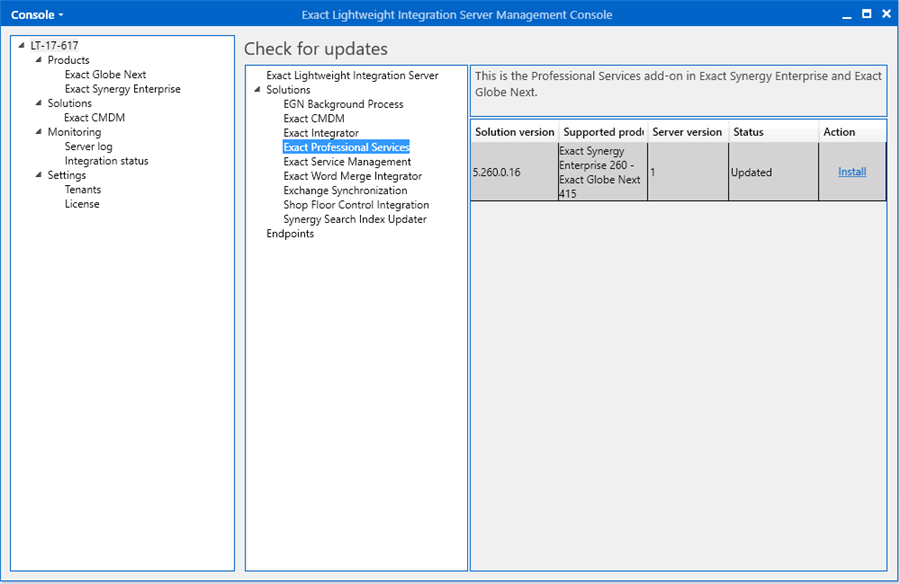
Task: Select Exchange Synchronization solution
Action: pyautogui.click(x=346, y=190)
